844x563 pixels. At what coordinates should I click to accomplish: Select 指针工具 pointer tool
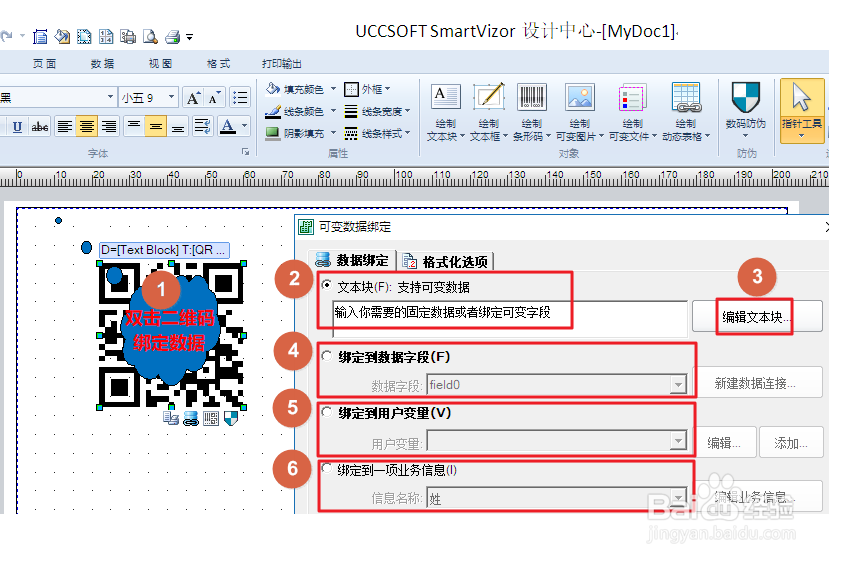802,110
